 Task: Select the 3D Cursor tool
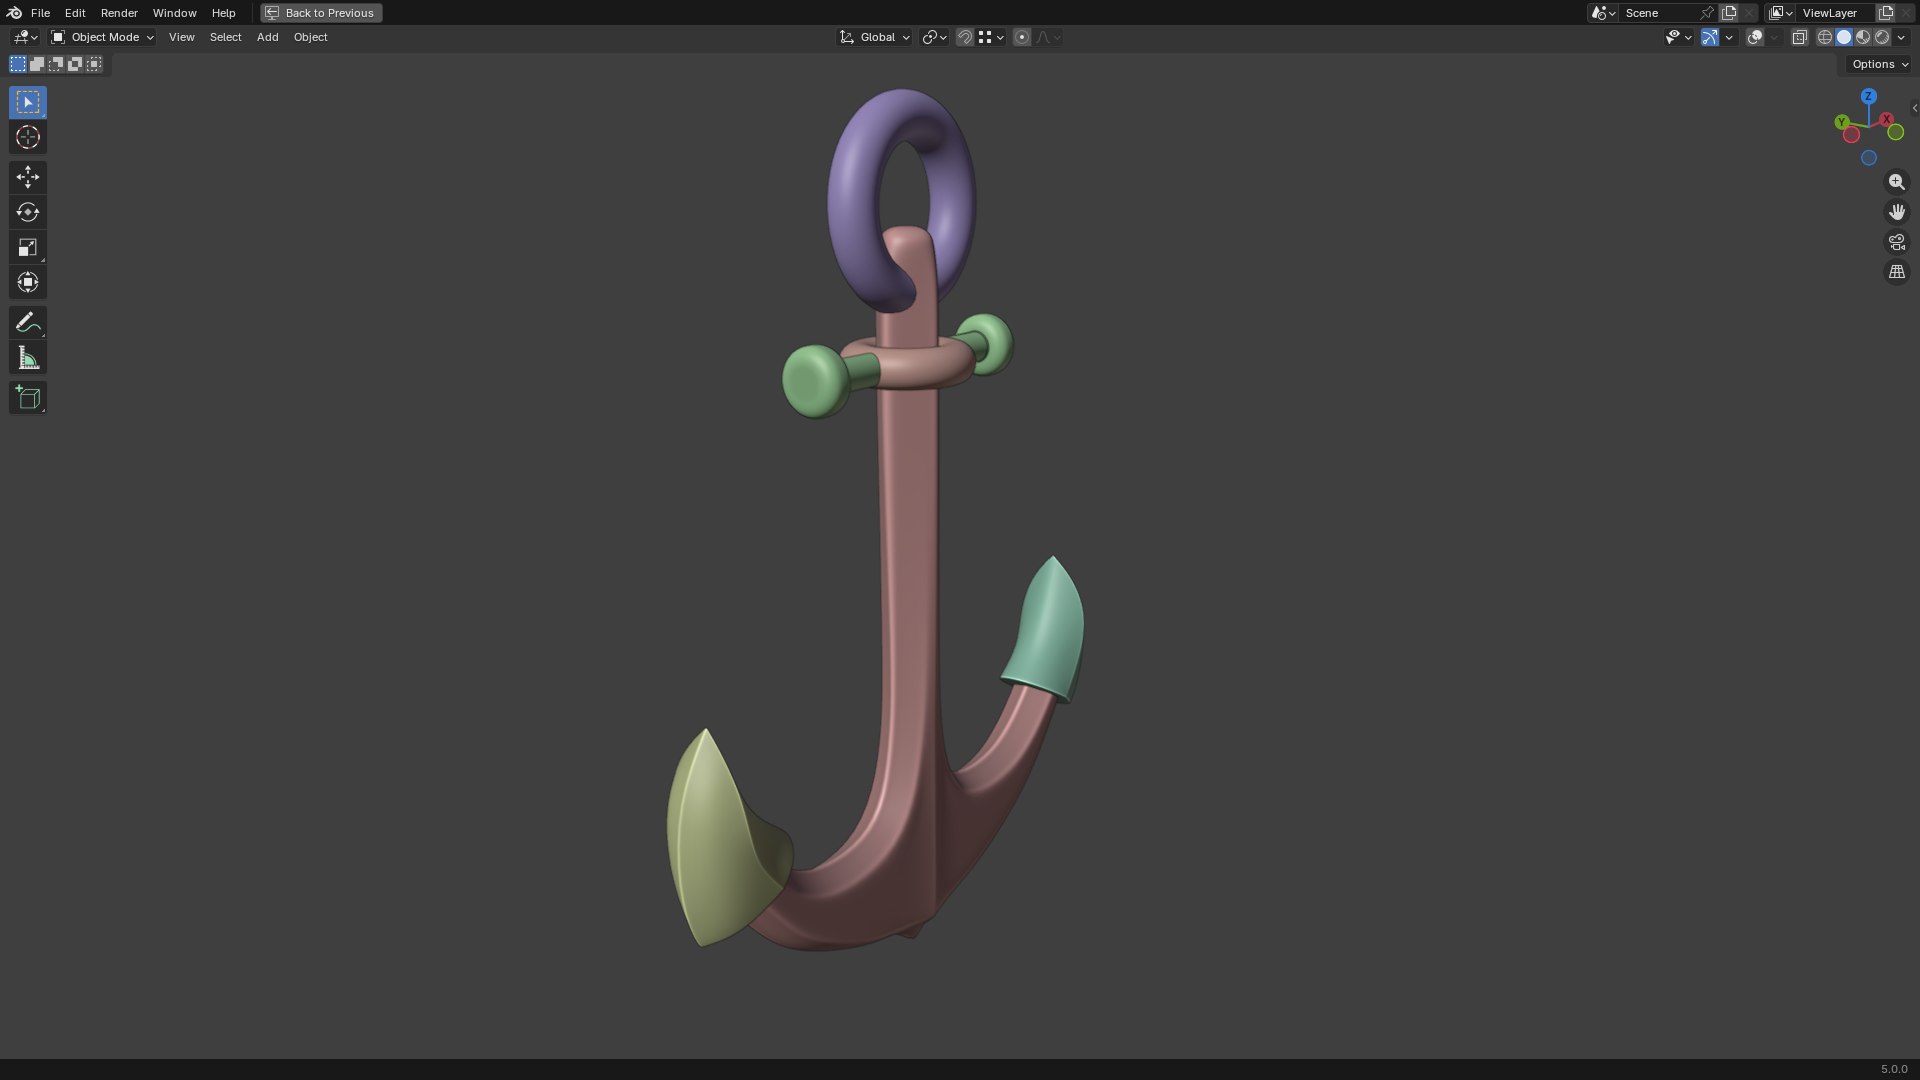coord(28,137)
